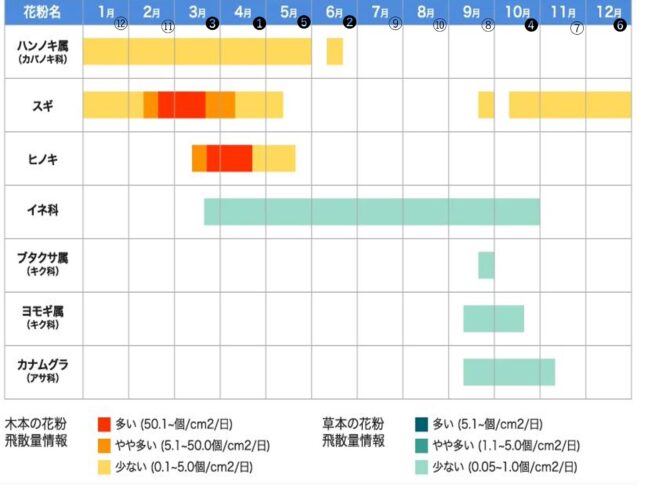
Task: Click the orange やや多い woody pollen swatch
Action: click(x=104, y=446)
